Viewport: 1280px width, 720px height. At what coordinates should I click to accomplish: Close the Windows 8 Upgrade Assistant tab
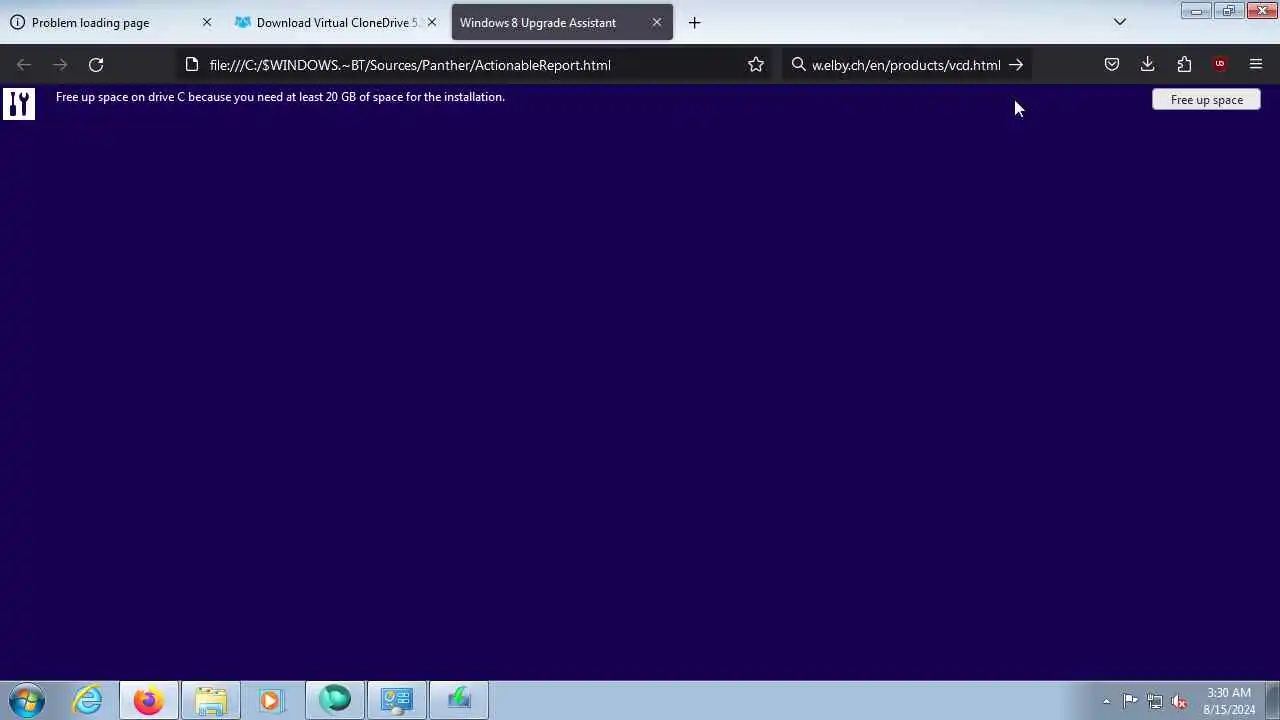pos(657,22)
